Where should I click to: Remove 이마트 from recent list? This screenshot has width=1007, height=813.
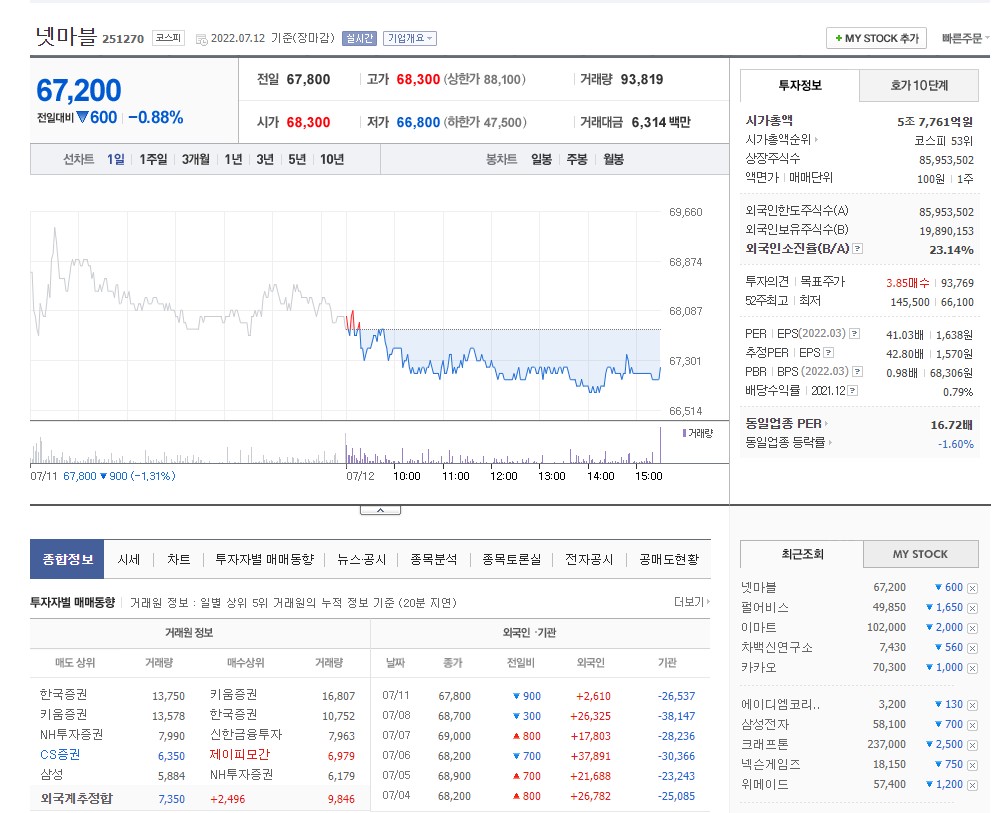(x=972, y=628)
